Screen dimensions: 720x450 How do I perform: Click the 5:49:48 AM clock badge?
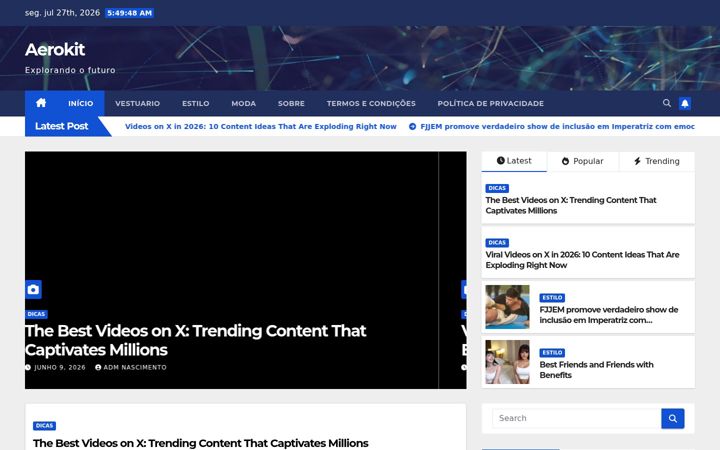(129, 13)
